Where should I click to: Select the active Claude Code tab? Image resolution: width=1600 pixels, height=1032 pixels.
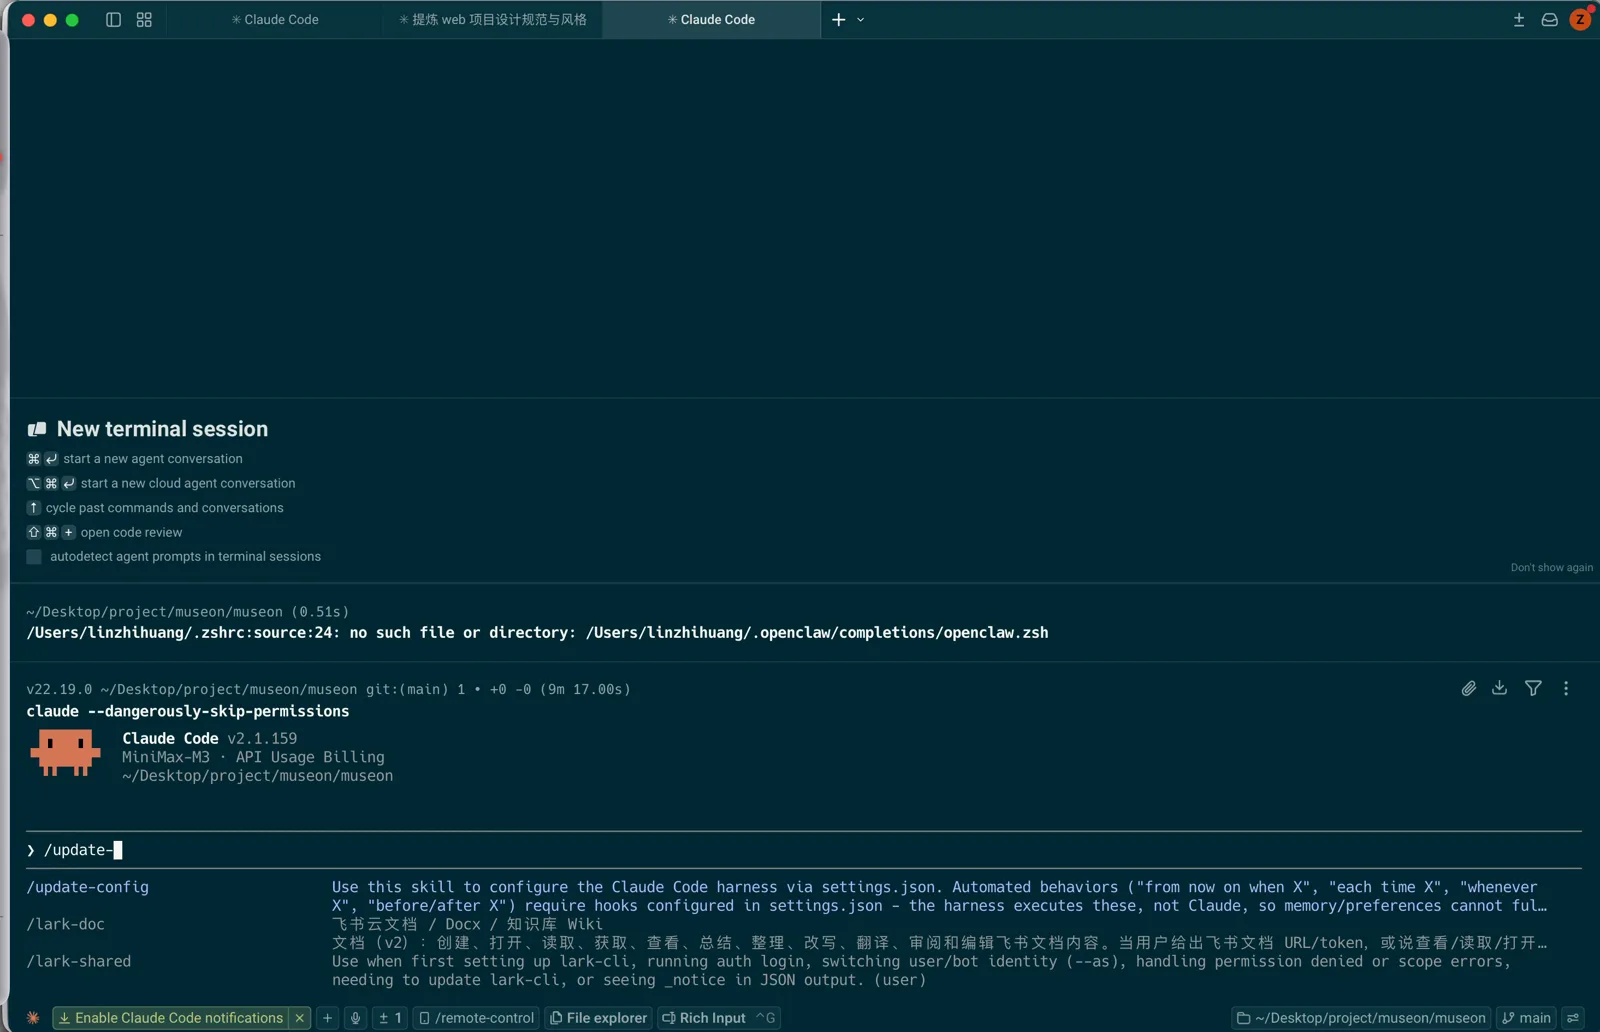[711, 20]
